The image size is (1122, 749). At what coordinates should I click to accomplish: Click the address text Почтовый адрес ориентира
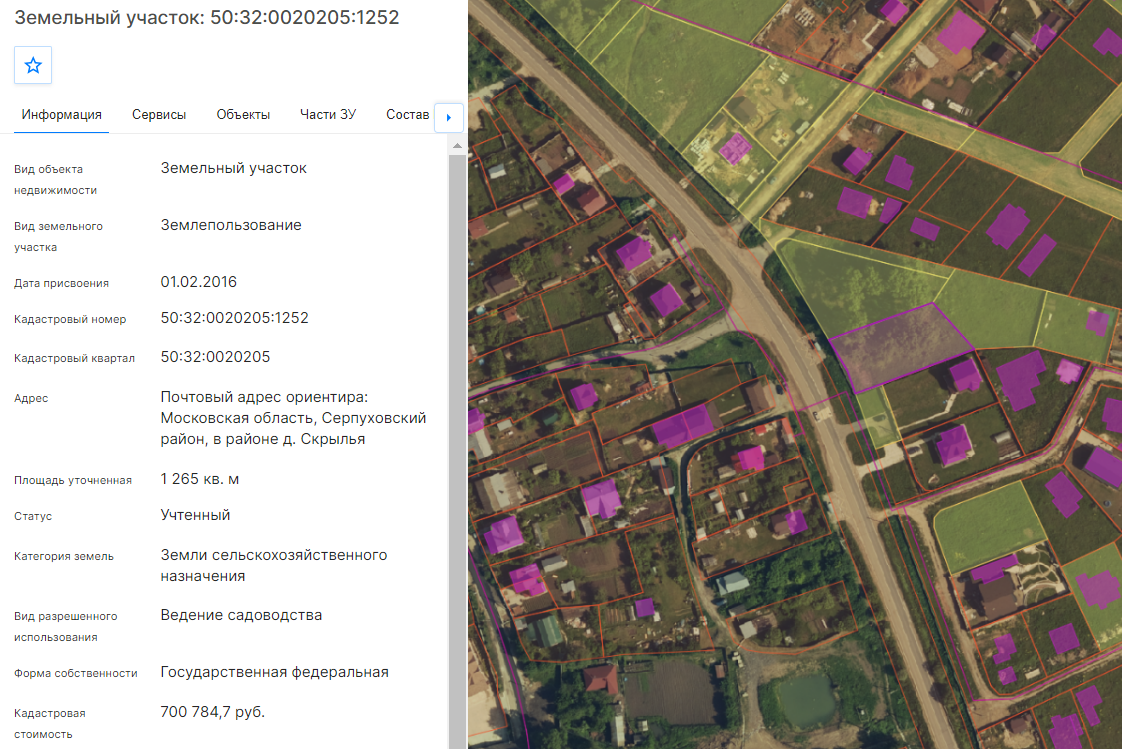click(x=264, y=397)
